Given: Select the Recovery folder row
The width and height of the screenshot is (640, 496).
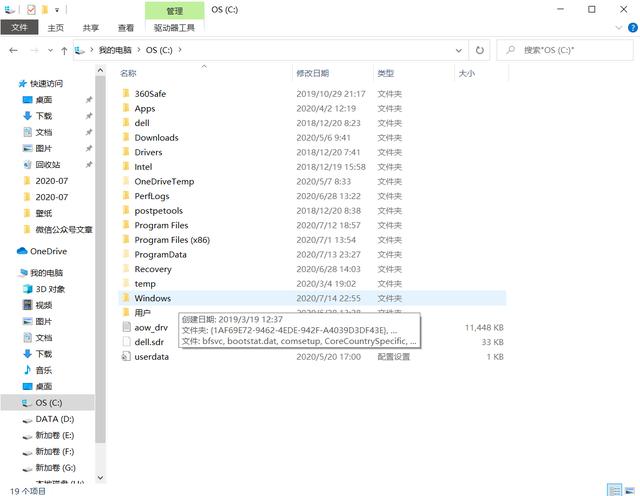Looking at the screenshot, I should 312,269.
